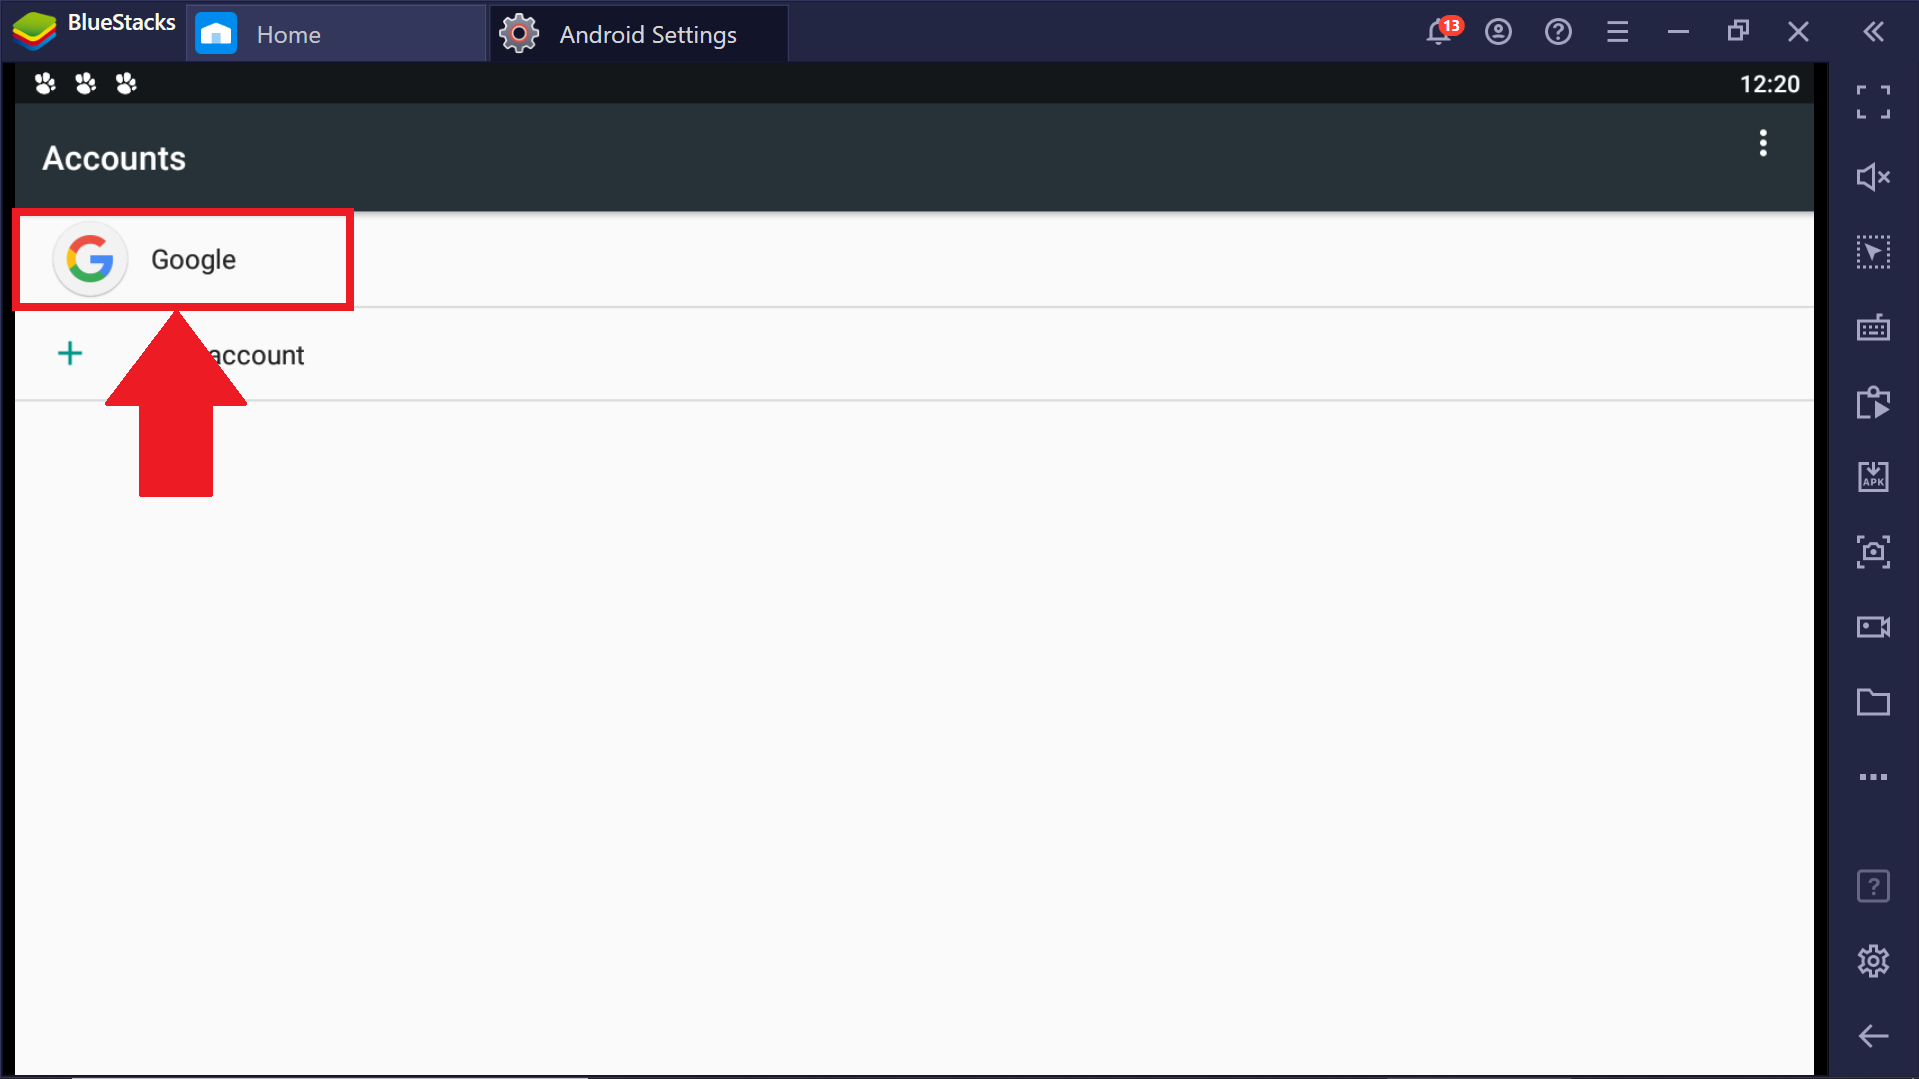Enter fullscreen mode from sidebar
Image resolution: width=1919 pixels, height=1079 pixels.
[x=1873, y=102]
